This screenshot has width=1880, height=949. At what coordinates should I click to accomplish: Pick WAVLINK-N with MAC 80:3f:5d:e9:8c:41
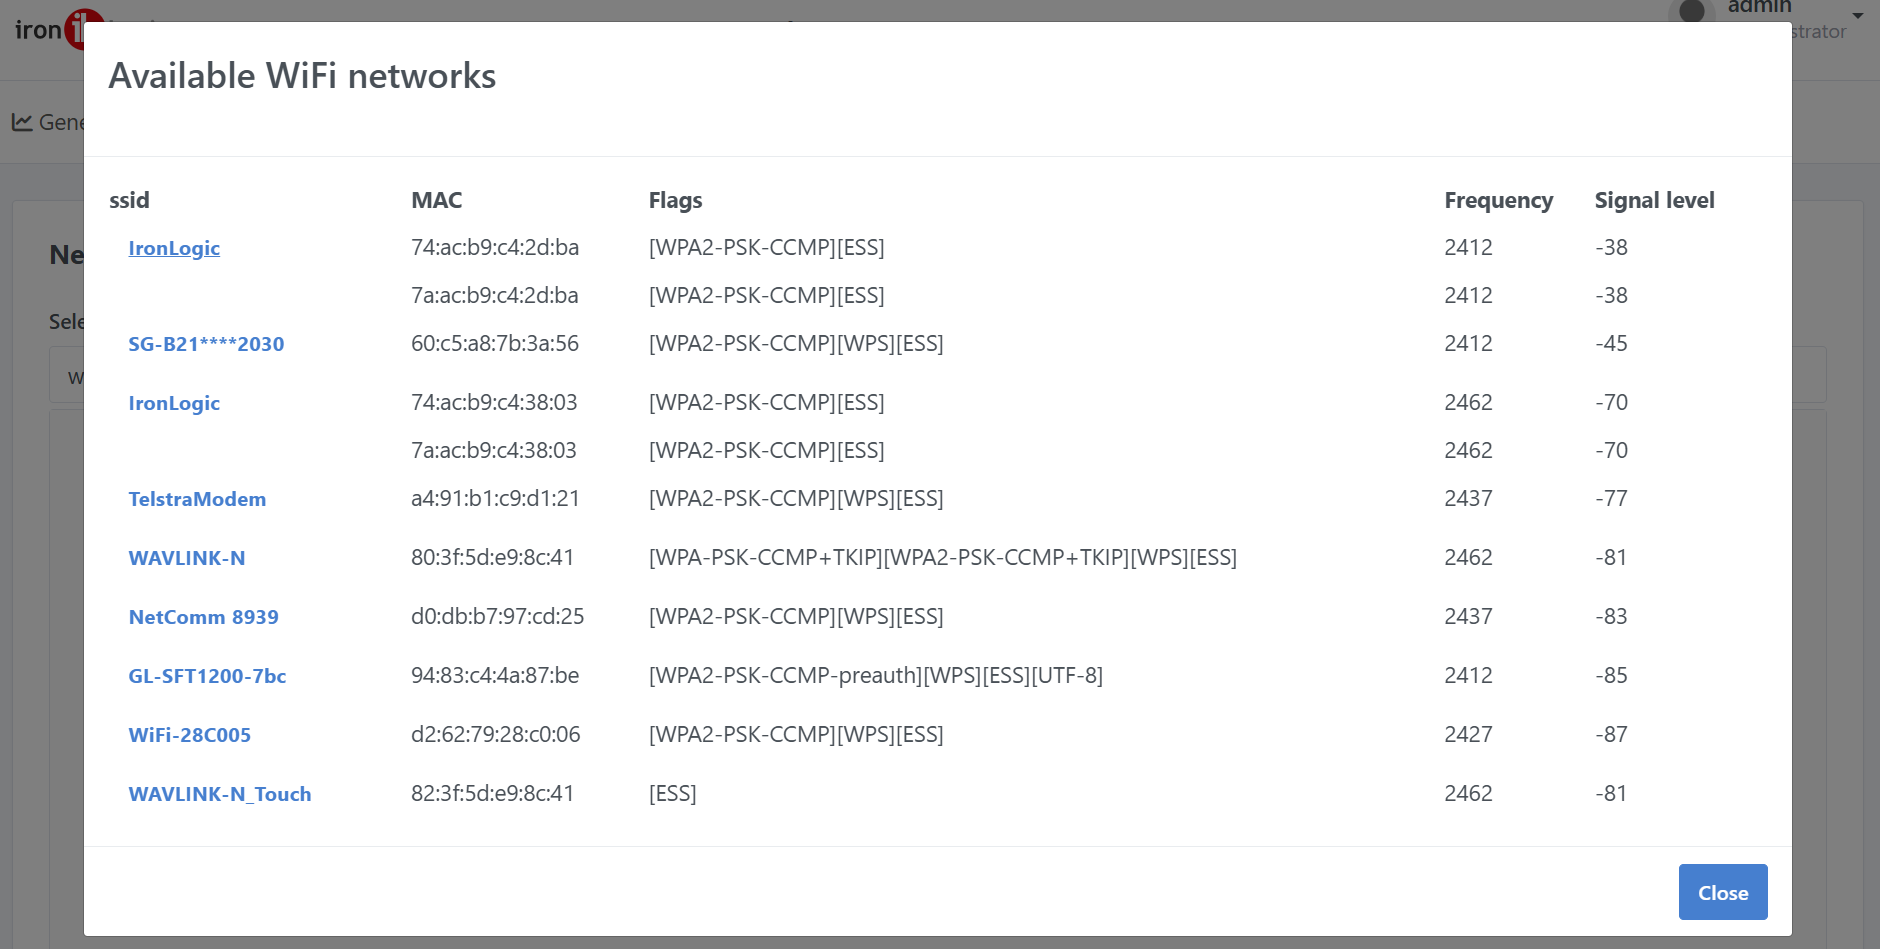click(x=187, y=558)
